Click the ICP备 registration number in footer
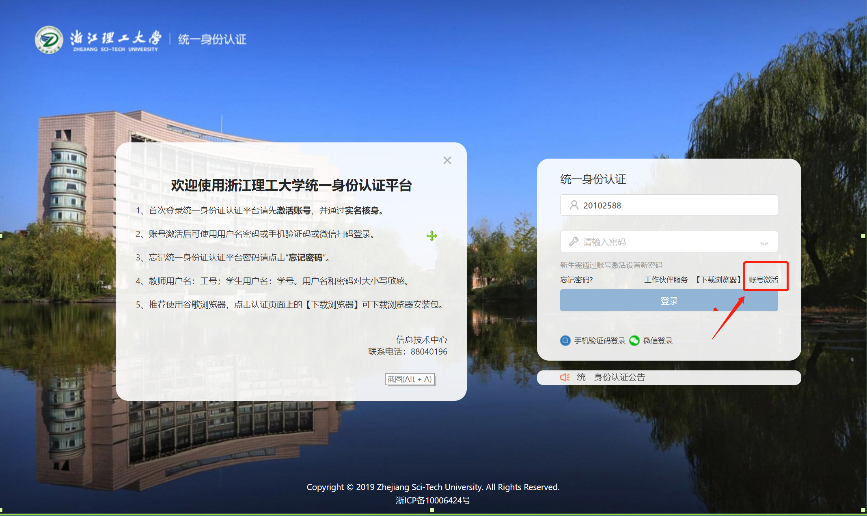 tap(432, 499)
